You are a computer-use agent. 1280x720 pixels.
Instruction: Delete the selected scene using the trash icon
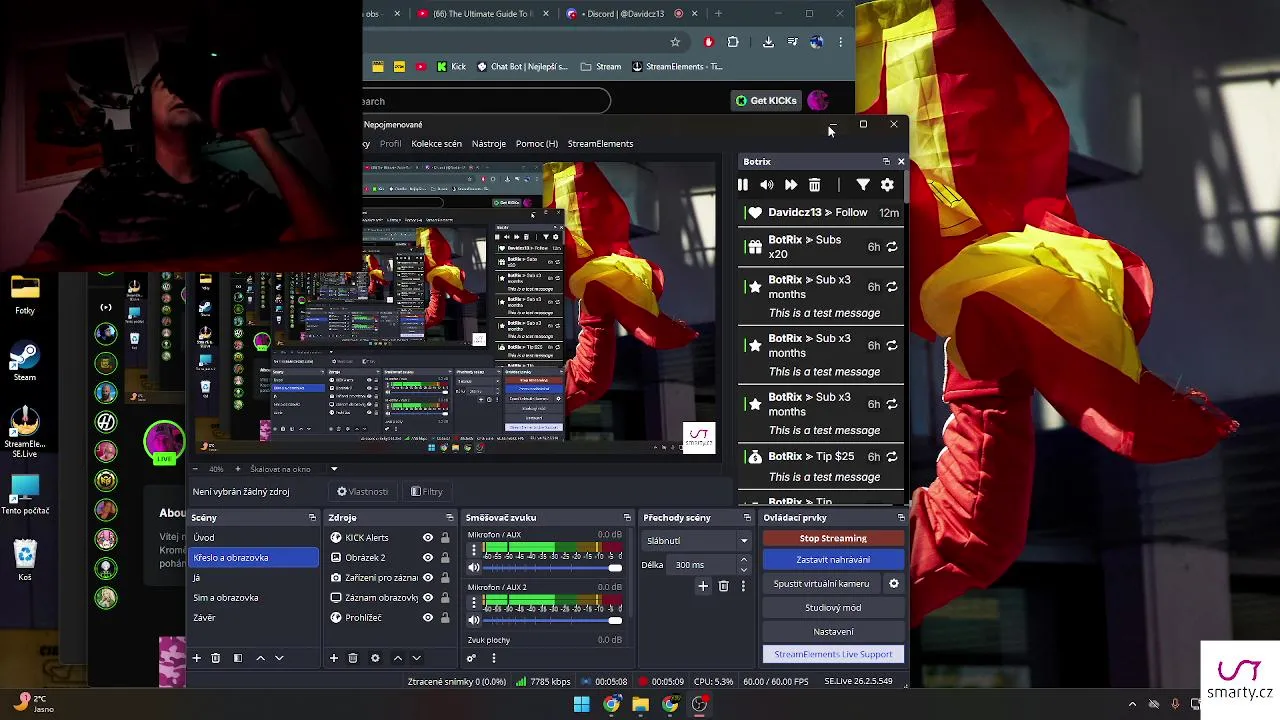point(215,658)
